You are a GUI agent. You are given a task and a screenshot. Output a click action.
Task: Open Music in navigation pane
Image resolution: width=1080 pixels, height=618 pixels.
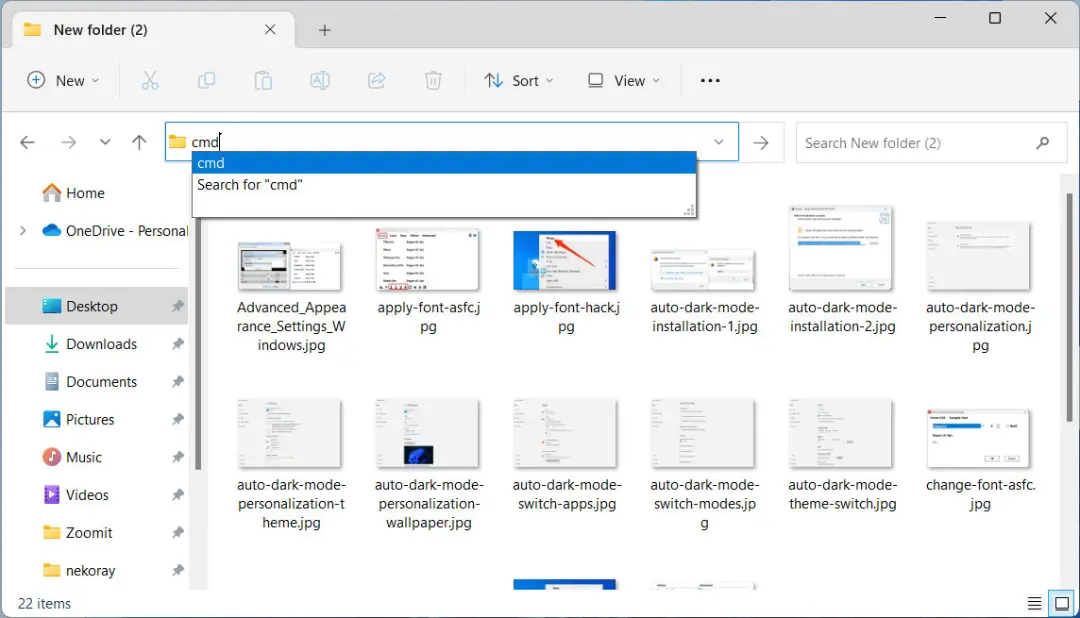pyautogui.click(x=72, y=457)
